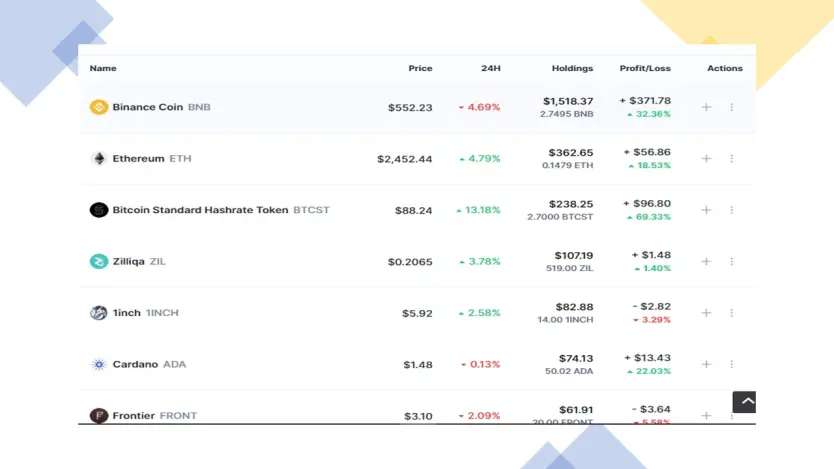834x469 pixels.
Task: Open more options for Cardano row
Action: coord(731,364)
